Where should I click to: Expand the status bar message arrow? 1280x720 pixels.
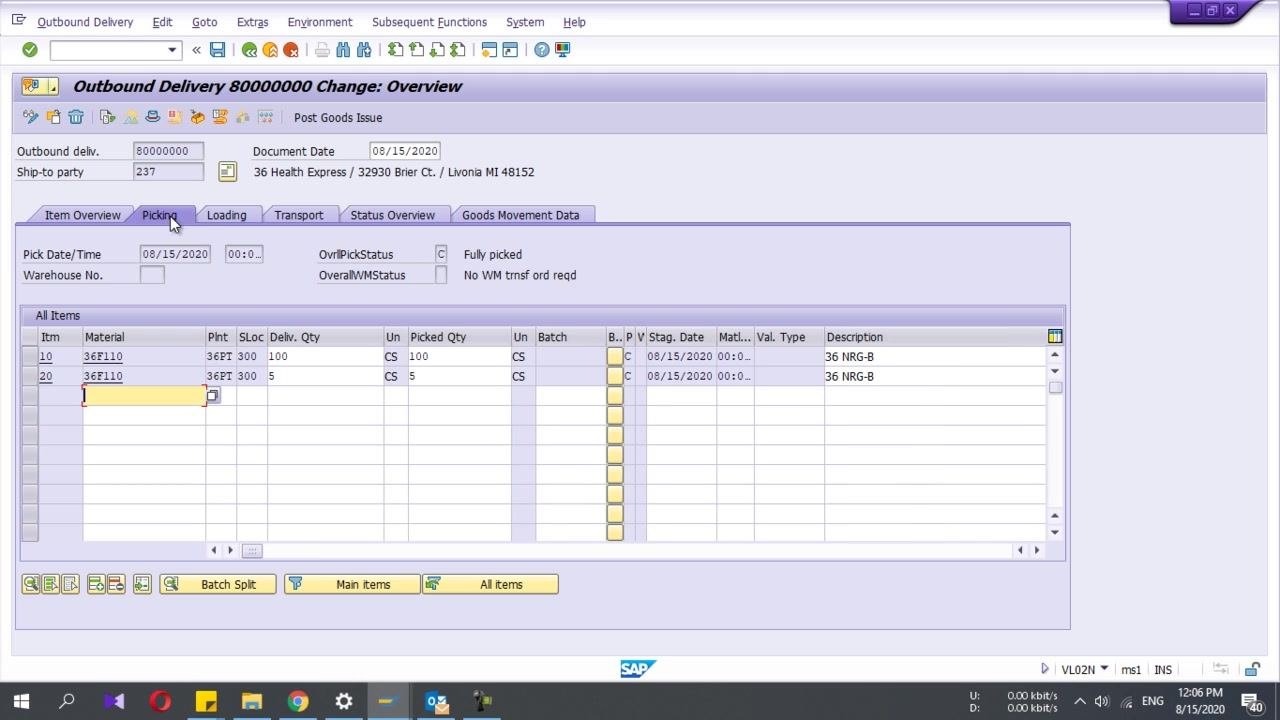[x=1045, y=669]
